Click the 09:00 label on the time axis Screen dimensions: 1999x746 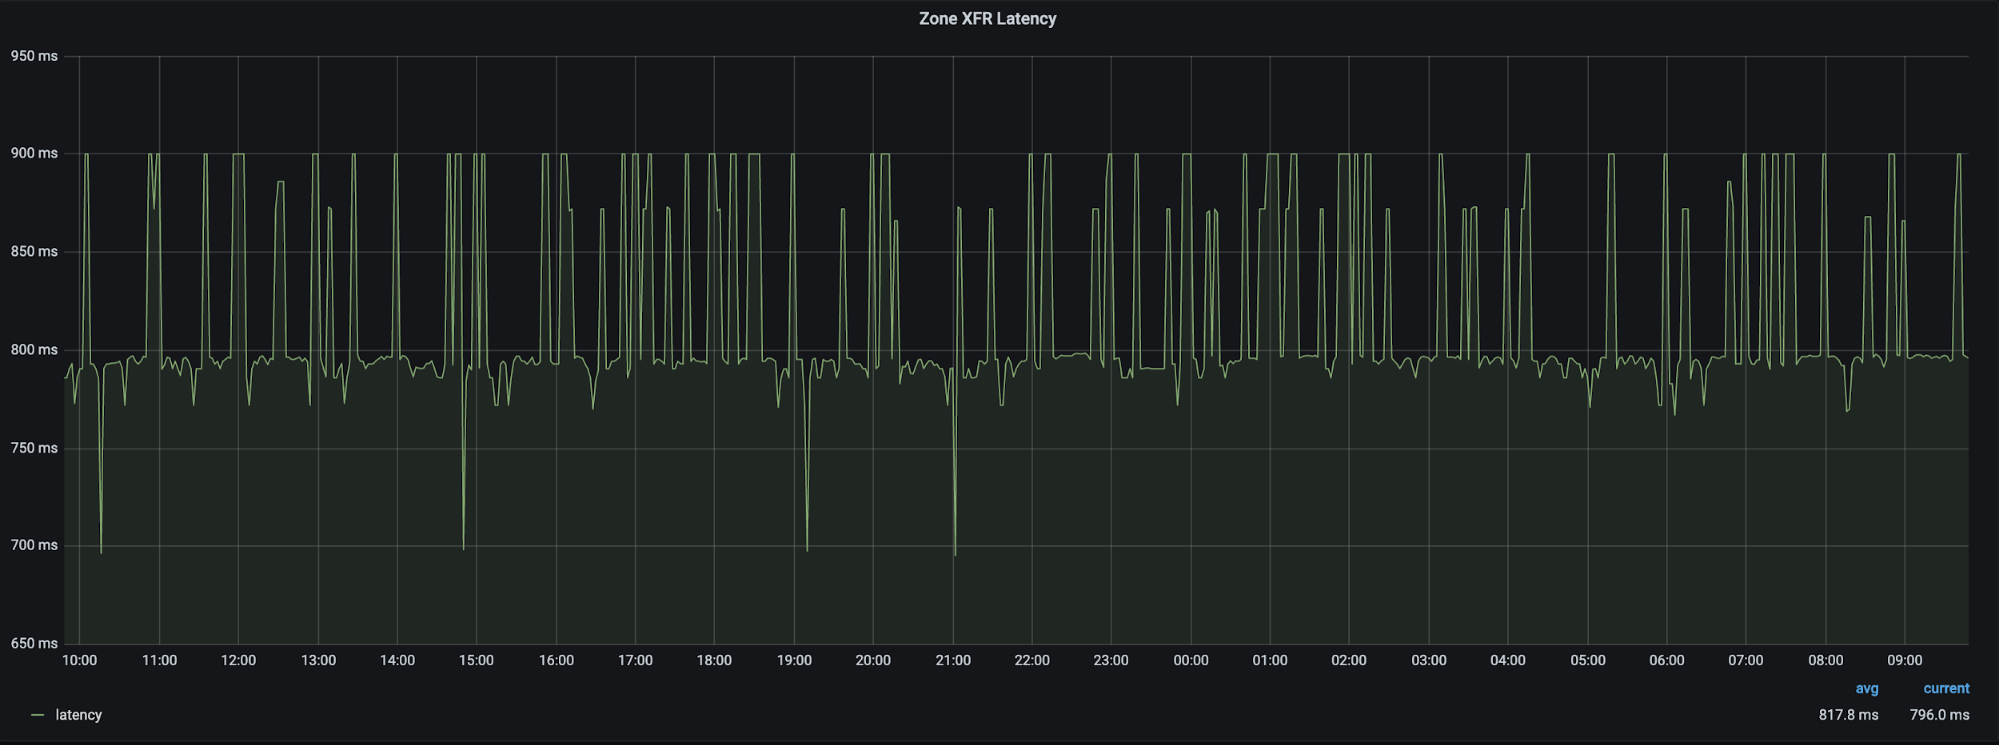1904,660
